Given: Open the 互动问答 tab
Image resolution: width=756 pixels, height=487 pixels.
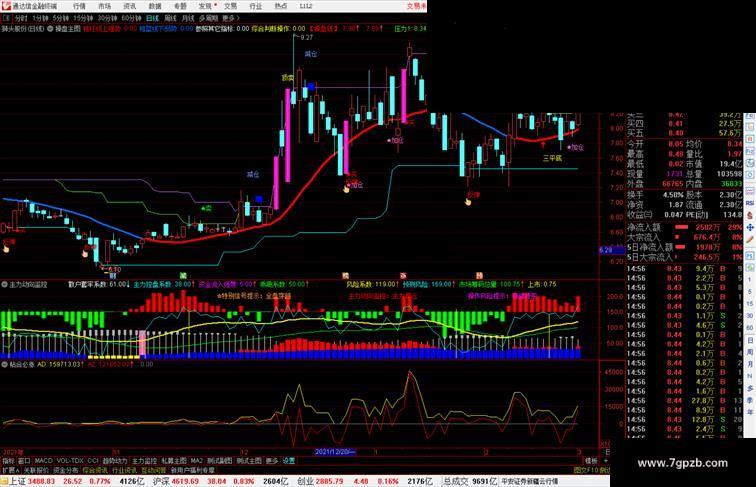Looking at the screenshot, I should point(154,470).
